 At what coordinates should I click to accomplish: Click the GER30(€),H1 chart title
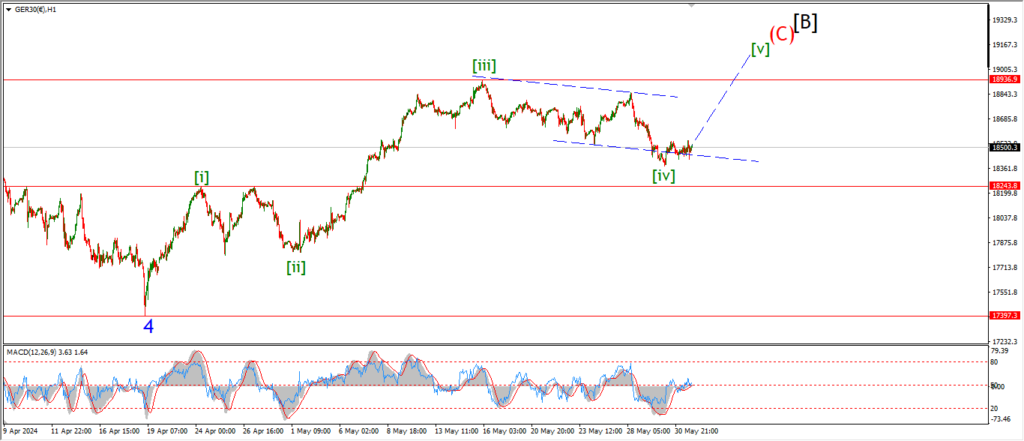(36, 7)
